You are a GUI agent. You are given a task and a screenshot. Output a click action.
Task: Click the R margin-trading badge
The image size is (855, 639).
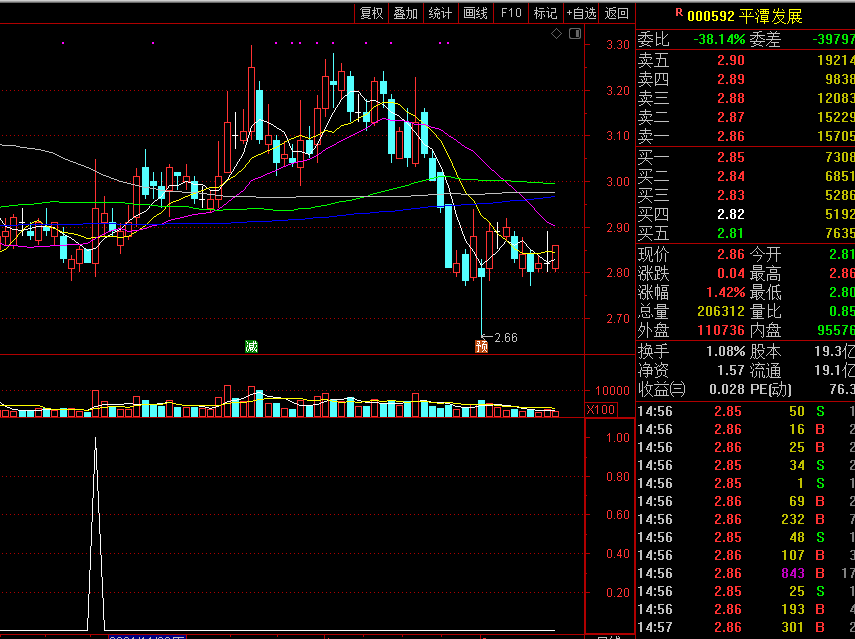(x=679, y=13)
